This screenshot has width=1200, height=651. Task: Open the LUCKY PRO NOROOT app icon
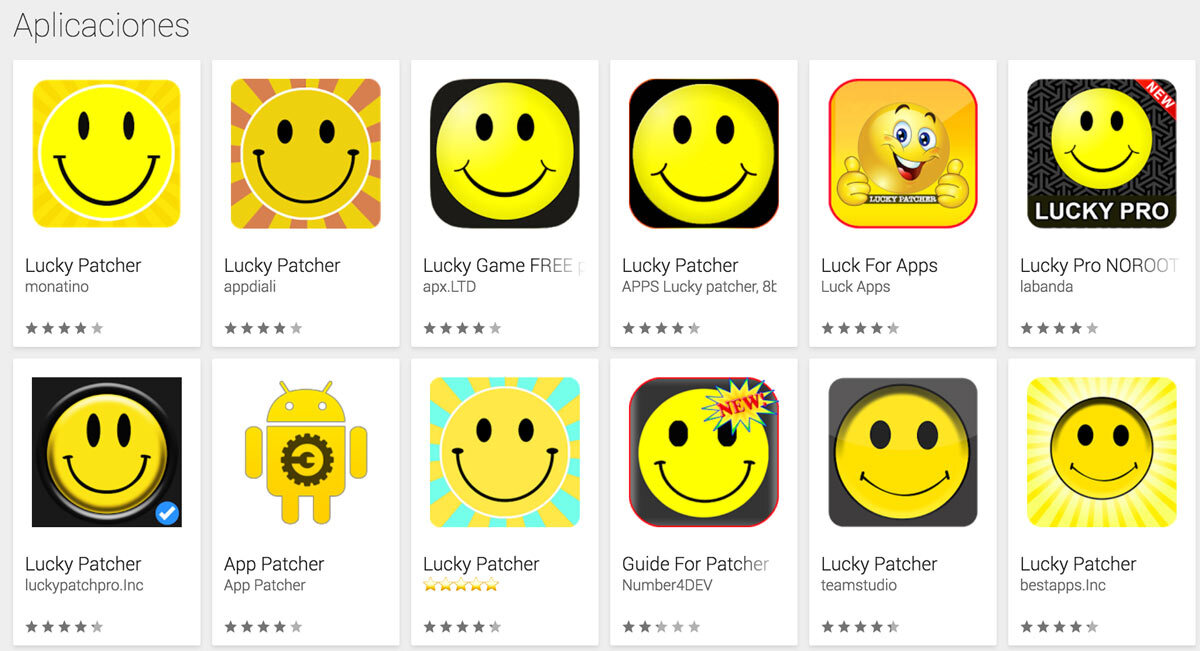click(1102, 153)
